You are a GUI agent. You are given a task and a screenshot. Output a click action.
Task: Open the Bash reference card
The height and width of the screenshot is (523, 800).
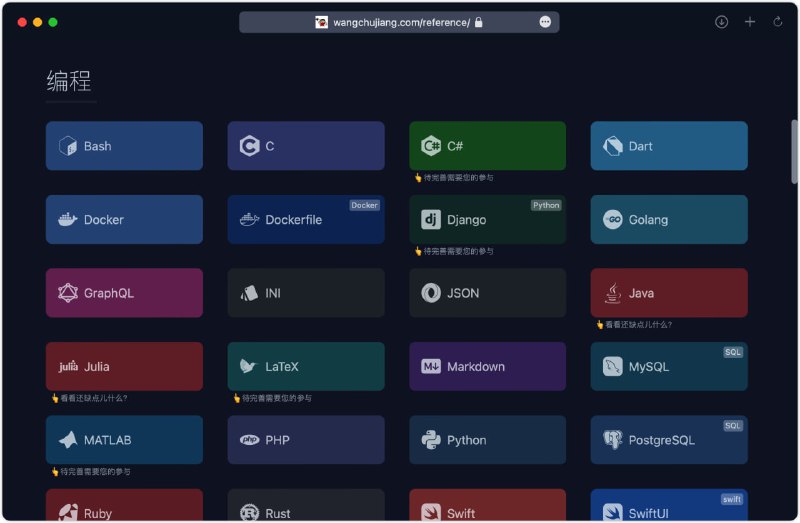click(124, 146)
